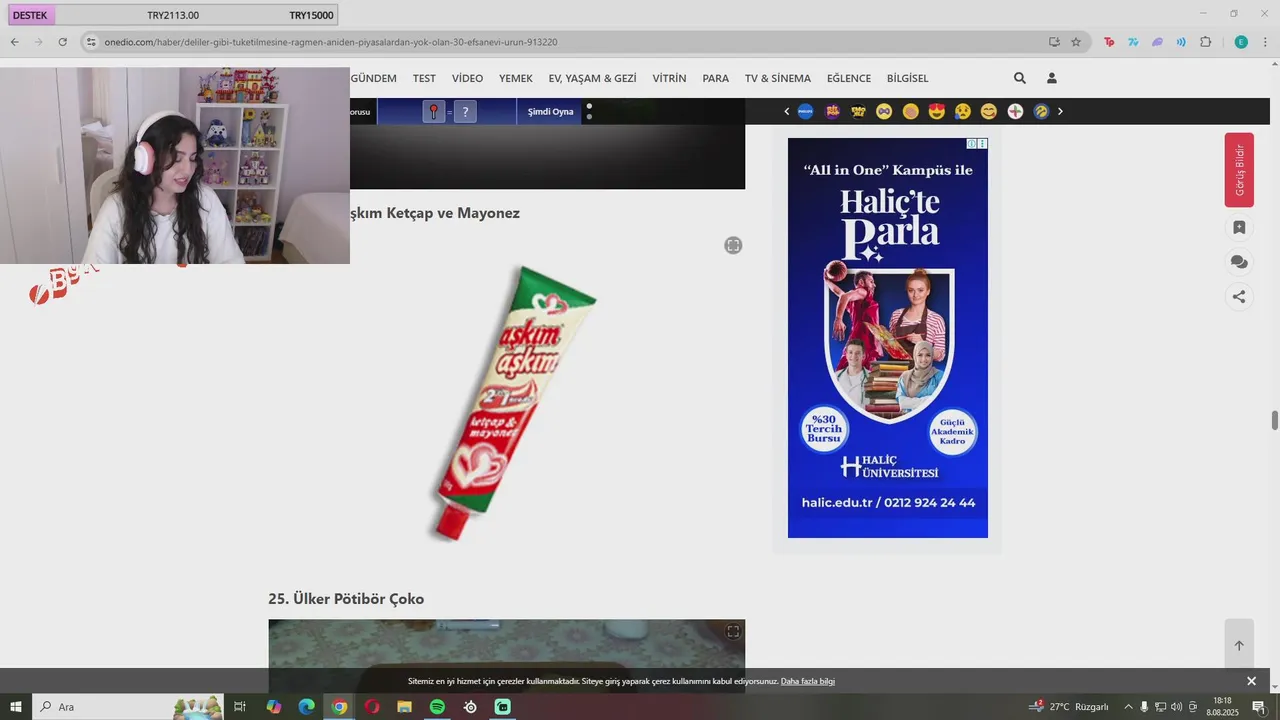The height and width of the screenshot is (720, 1280).
Task: Launch Spotify from the taskbar
Action: click(437, 707)
